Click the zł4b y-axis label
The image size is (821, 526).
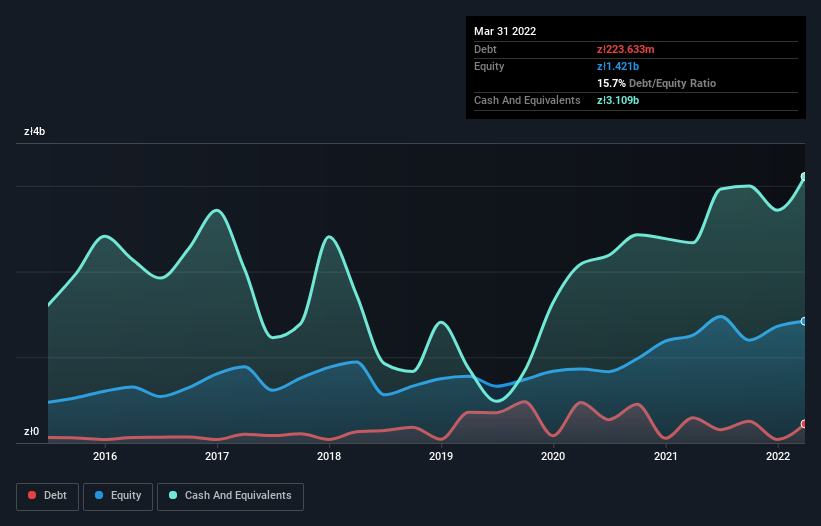35,131
